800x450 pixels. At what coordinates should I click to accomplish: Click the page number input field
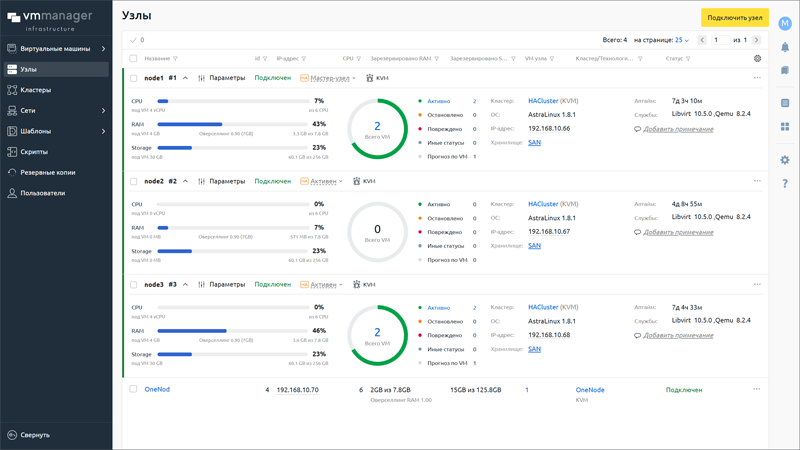(x=720, y=40)
